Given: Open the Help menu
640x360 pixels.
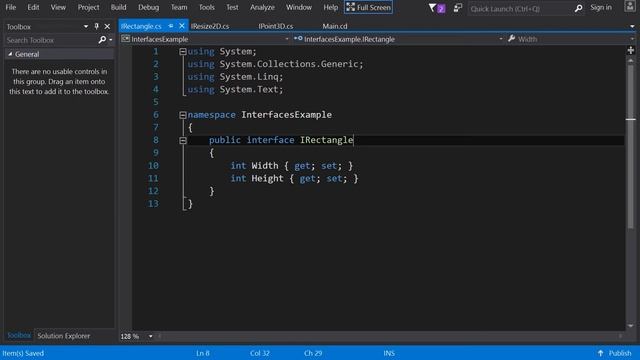Looking at the screenshot, I should coord(331,7).
